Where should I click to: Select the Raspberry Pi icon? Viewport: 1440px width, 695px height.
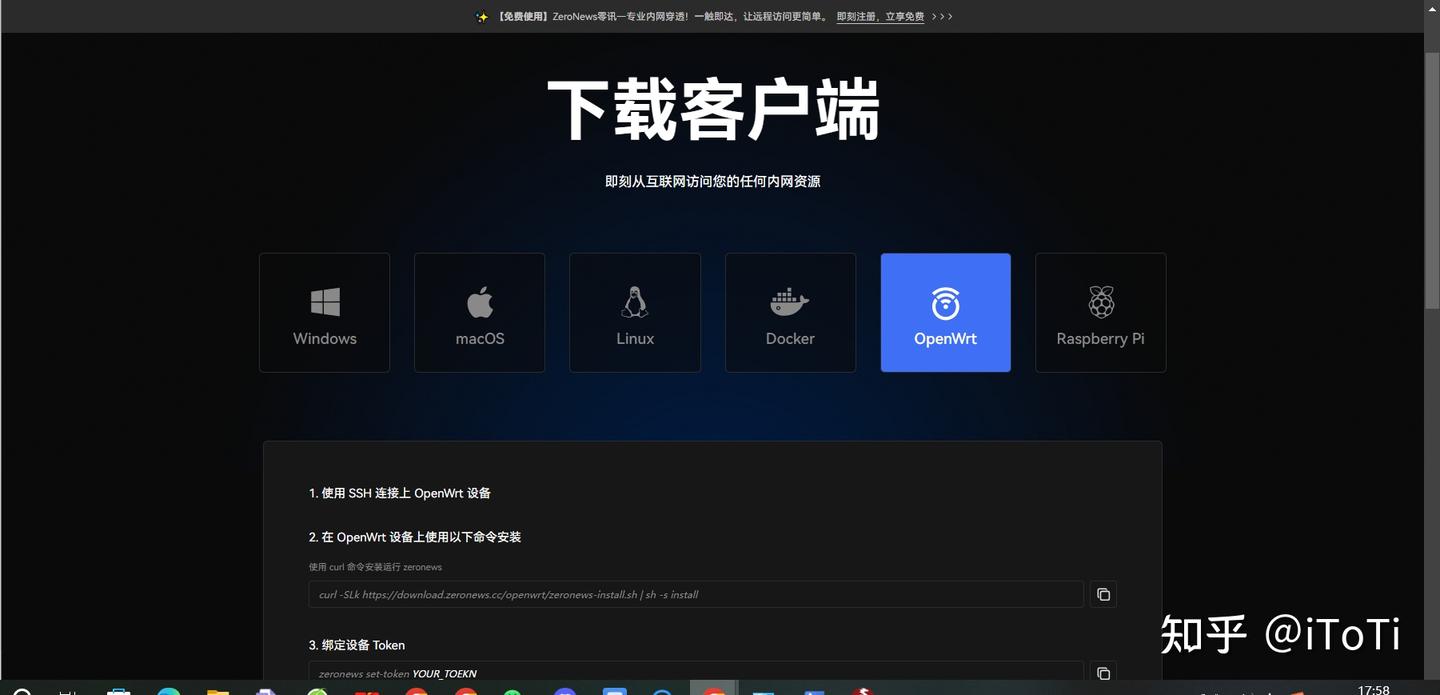click(x=1100, y=301)
